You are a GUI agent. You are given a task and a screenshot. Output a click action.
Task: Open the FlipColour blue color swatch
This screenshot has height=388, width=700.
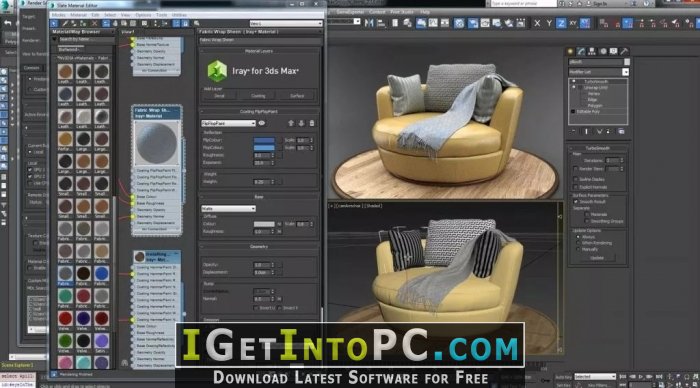coord(264,140)
